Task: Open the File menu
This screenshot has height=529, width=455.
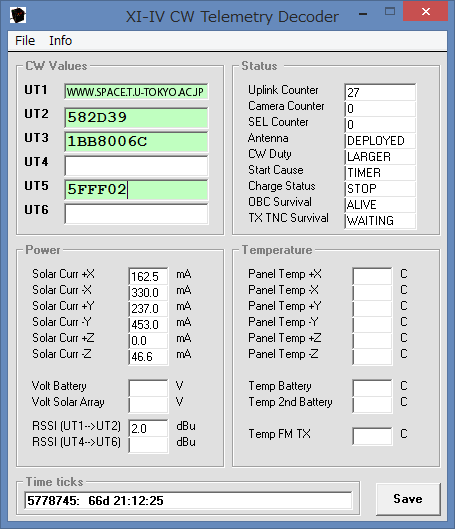Action: (25, 41)
